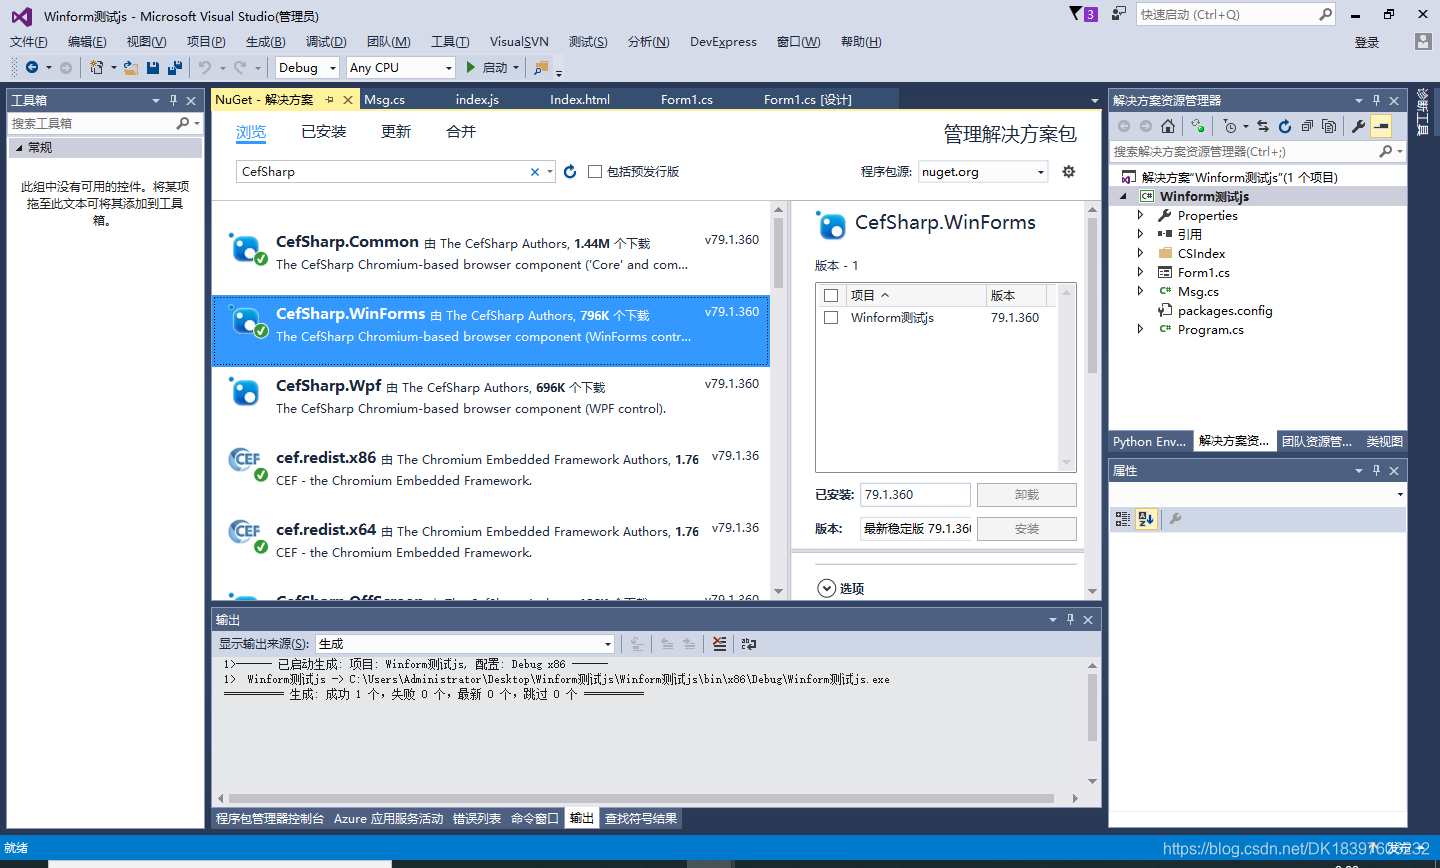This screenshot has width=1440, height=868.
Task: Click the 卸载 button to uninstall
Action: pos(1025,494)
